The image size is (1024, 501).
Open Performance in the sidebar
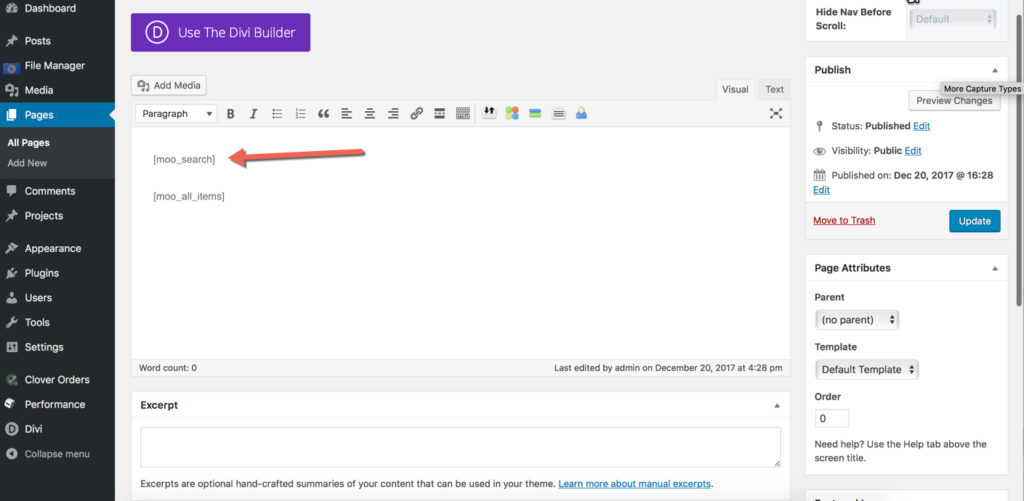(x=57, y=404)
